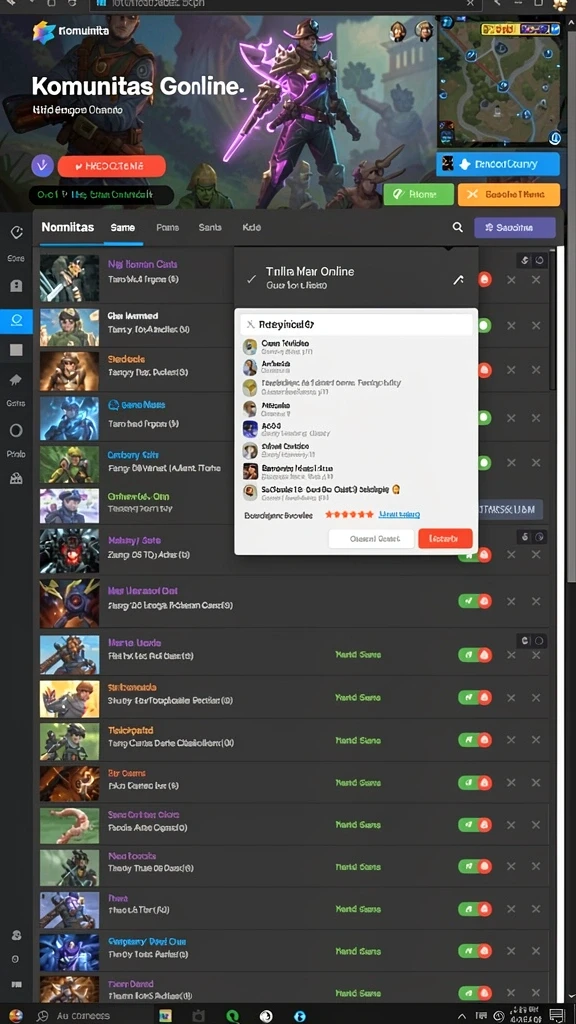Click the bottom castle-like sidebar icon
This screenshot has width=576, height=1024.
[16, 479]
